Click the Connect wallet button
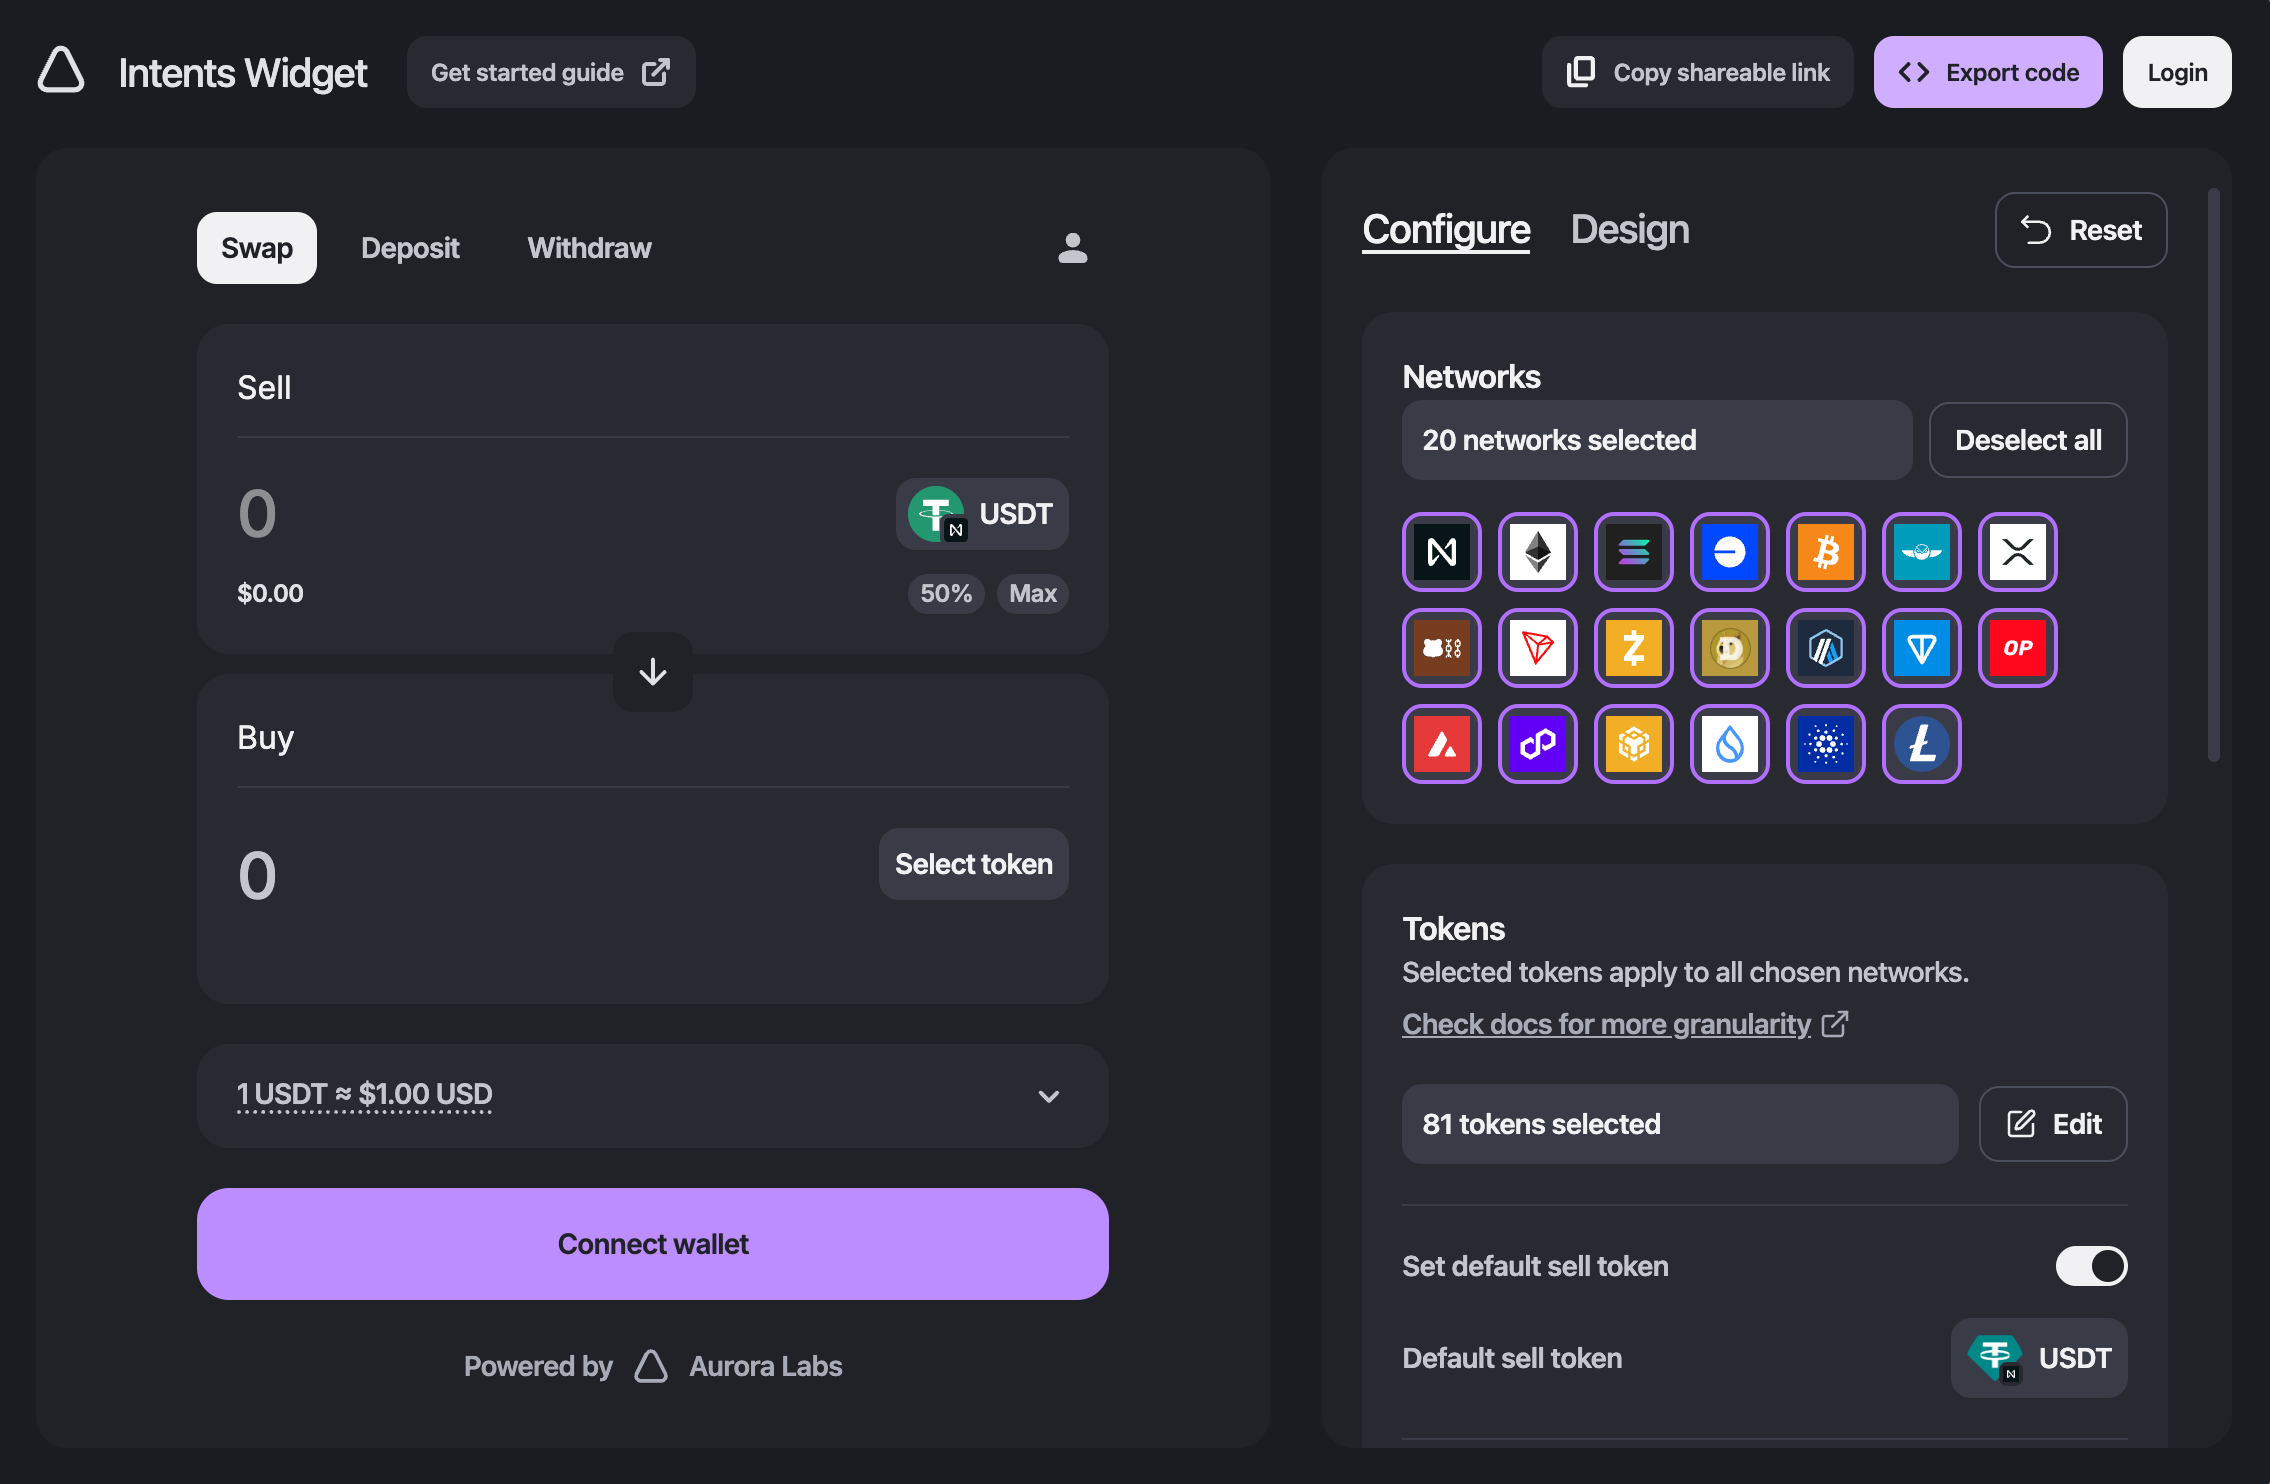 pyautogui.click(x=652, y=1244)
